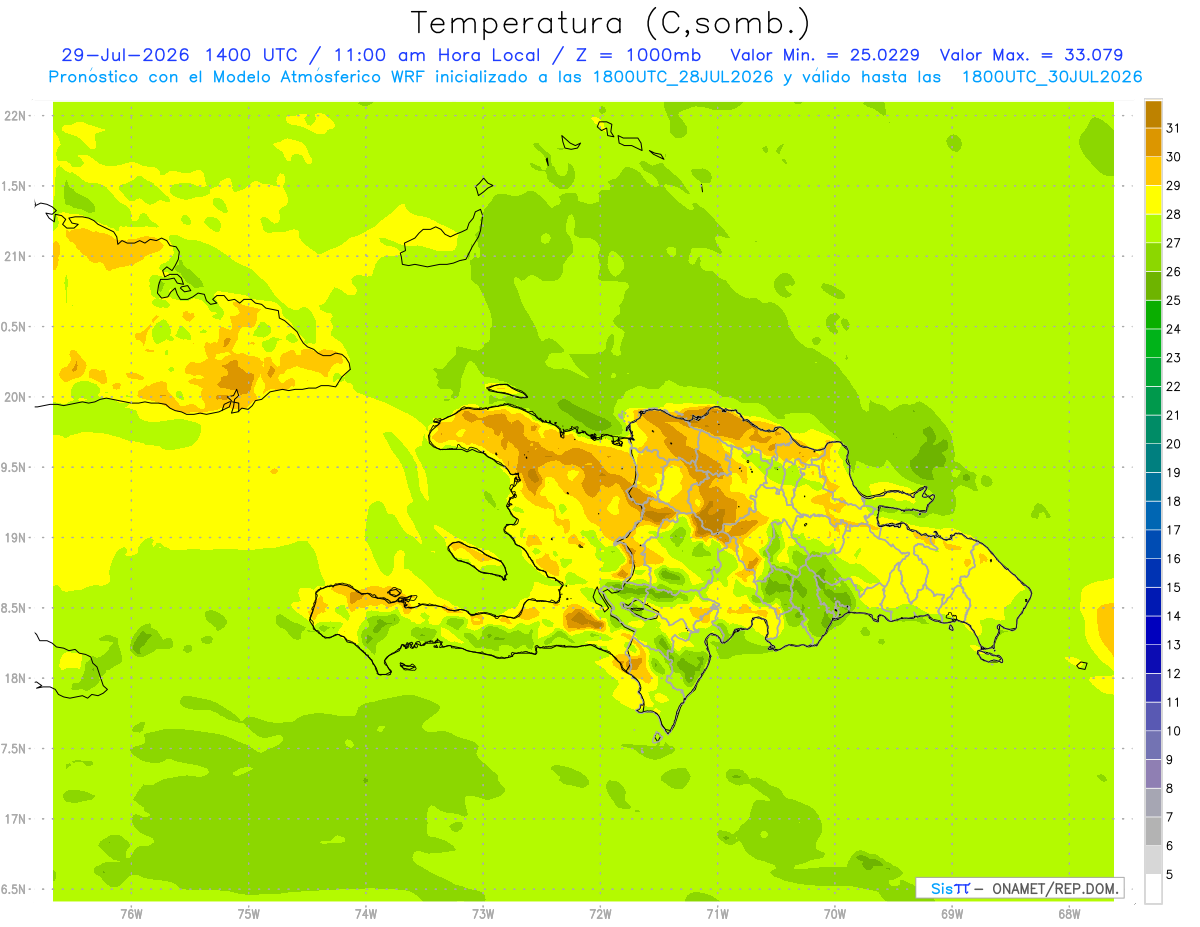The height and width of the screenshot is (927, 1200).
Task: Click the "Valor Min. = 25.0229" value
Action: (825, 55)
